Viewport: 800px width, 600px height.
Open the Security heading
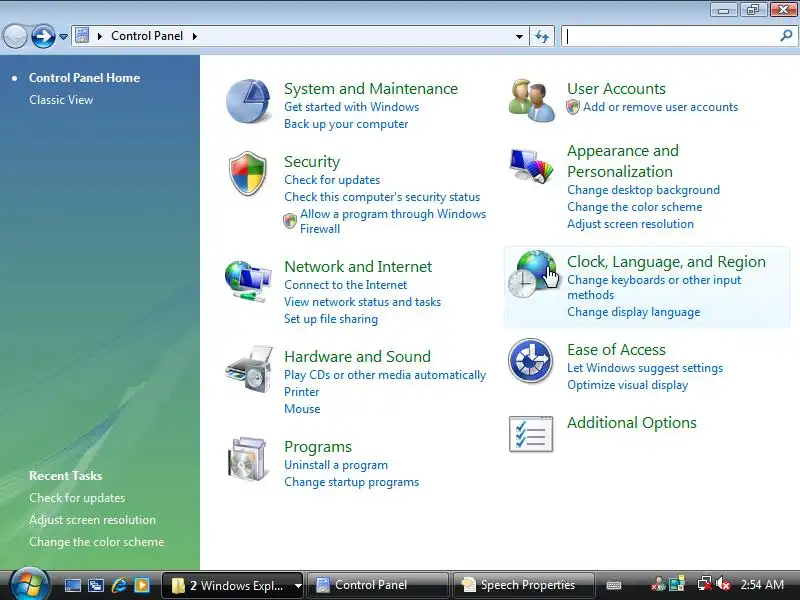click(312, 162)
